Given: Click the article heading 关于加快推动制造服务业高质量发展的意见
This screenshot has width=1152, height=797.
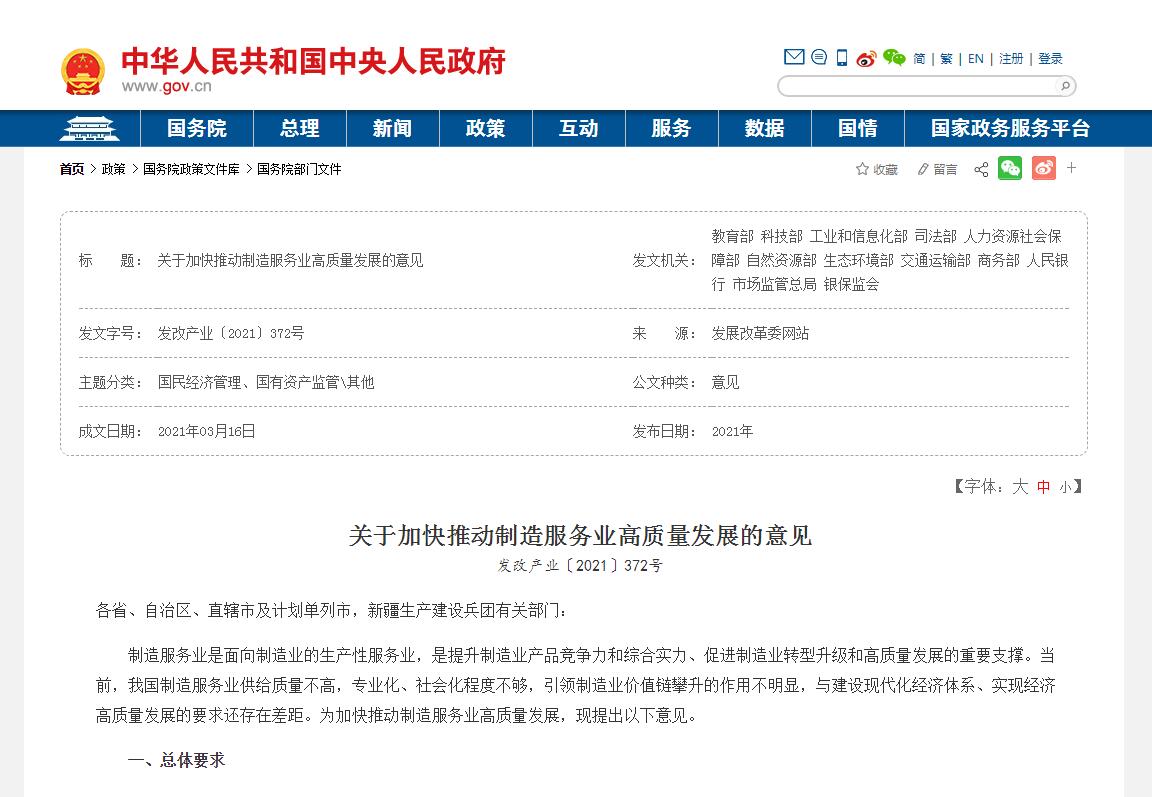Looking at the screenshot, I should click(x=580, y=535).
